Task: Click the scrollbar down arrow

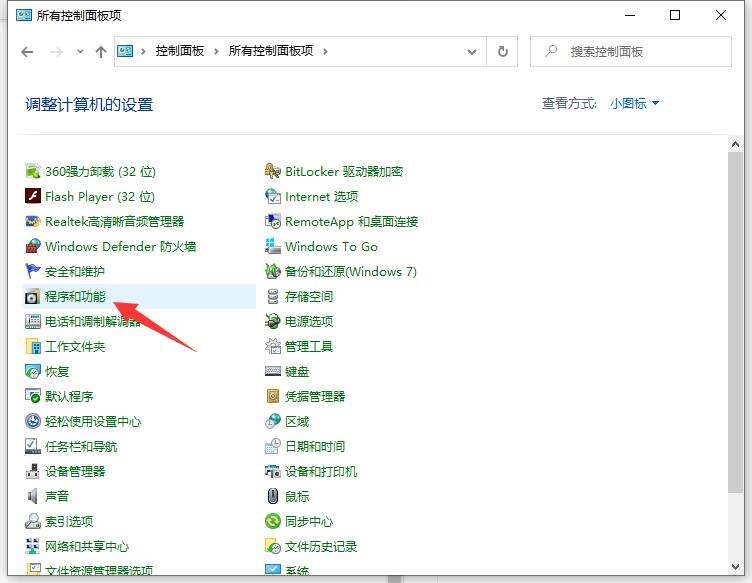Action: coord(735,567)
